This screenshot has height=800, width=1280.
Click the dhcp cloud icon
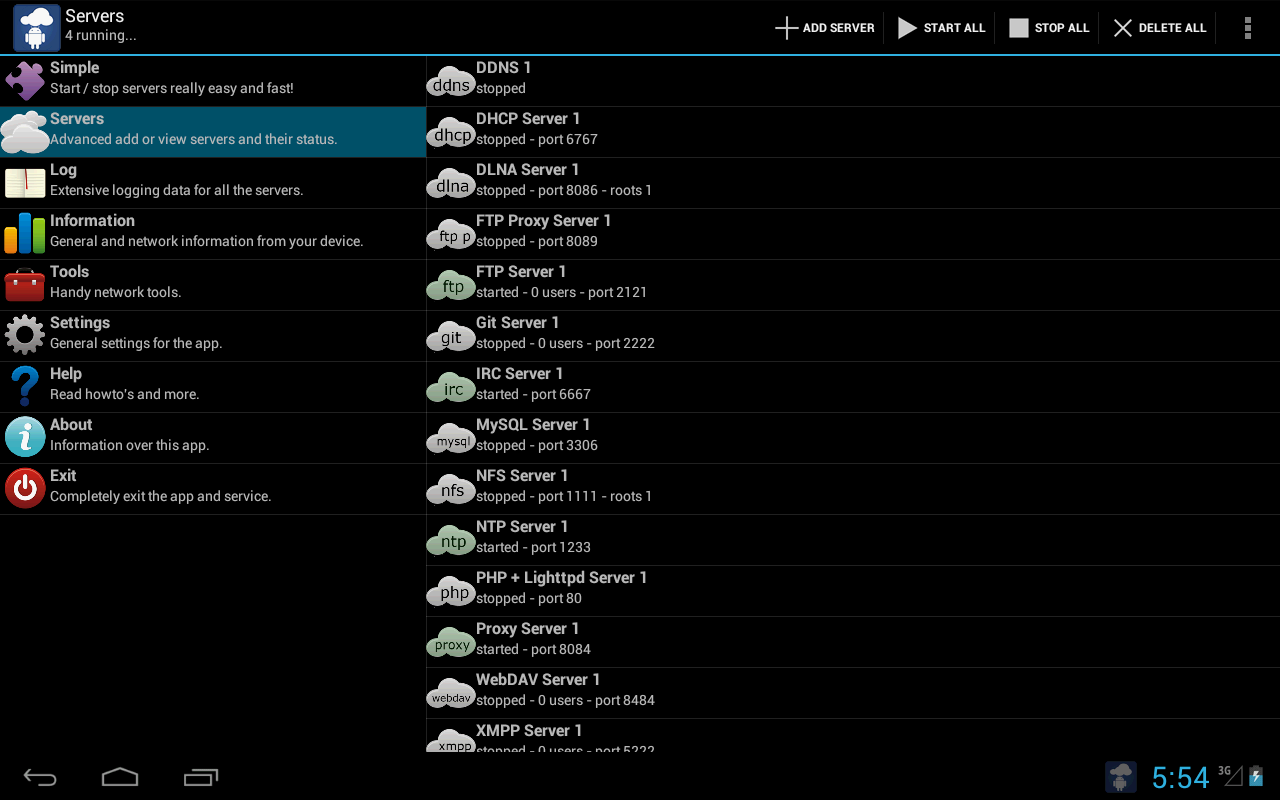[451, 134]
